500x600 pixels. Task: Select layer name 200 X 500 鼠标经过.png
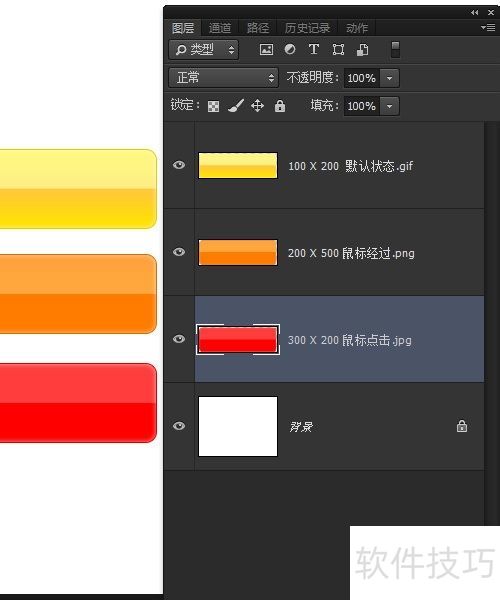pyautogui.click(x=351, y=253)
